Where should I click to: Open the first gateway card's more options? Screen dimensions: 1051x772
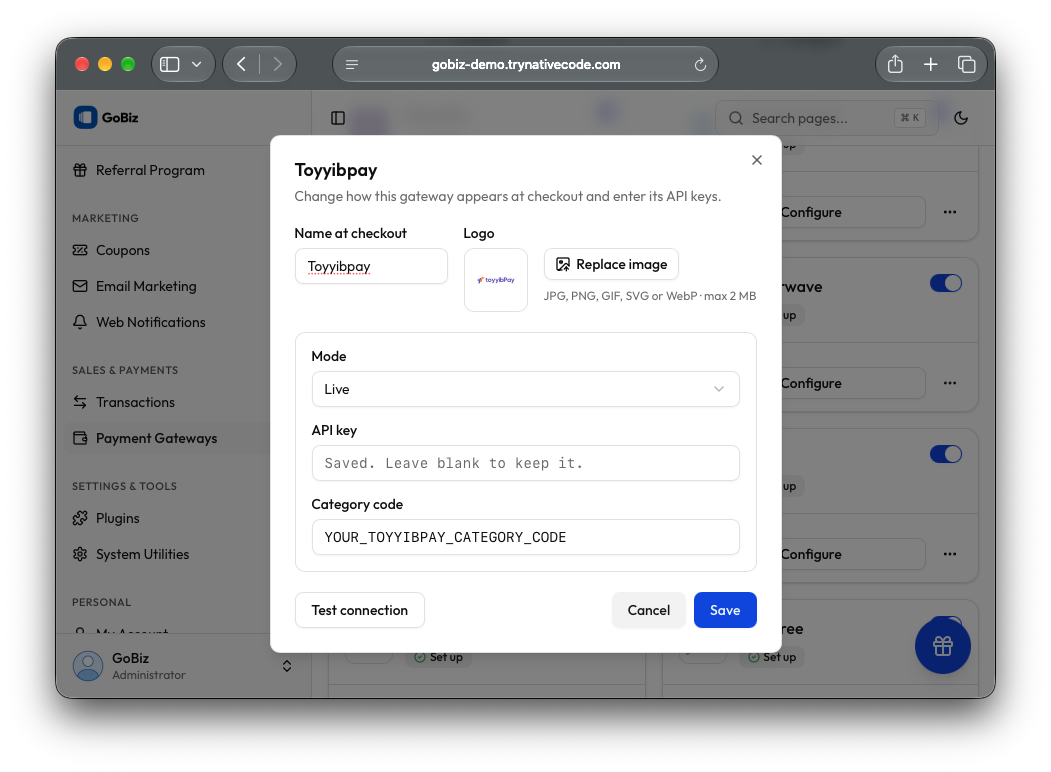coord(950,212)
